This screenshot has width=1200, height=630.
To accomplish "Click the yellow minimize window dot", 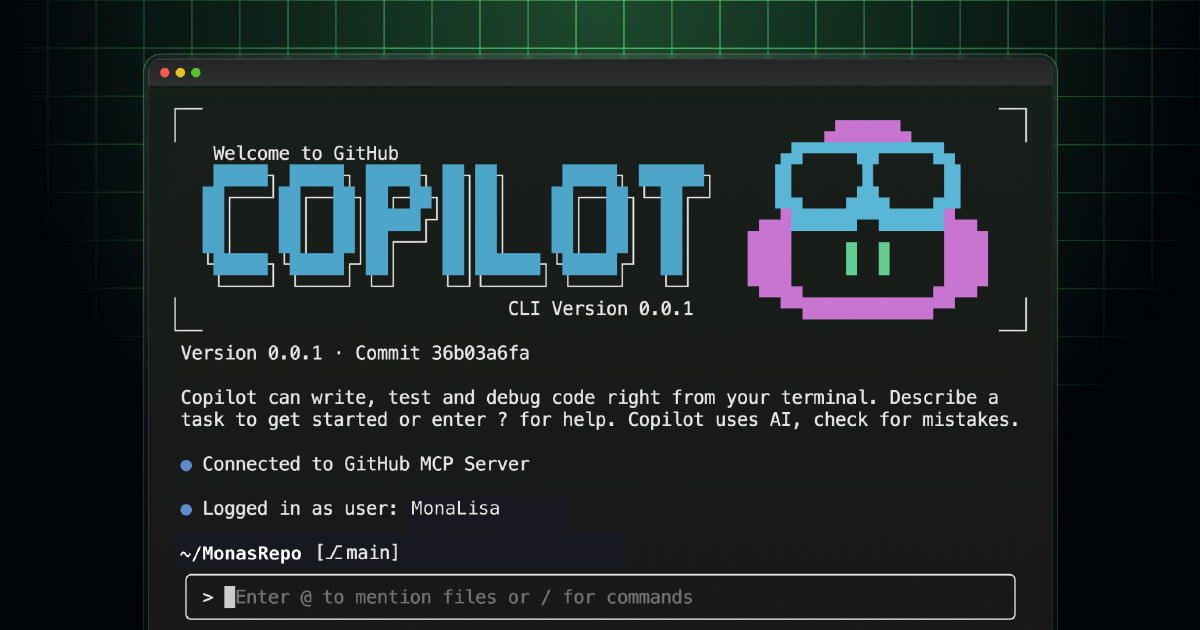I will click(x=180, y=72).
